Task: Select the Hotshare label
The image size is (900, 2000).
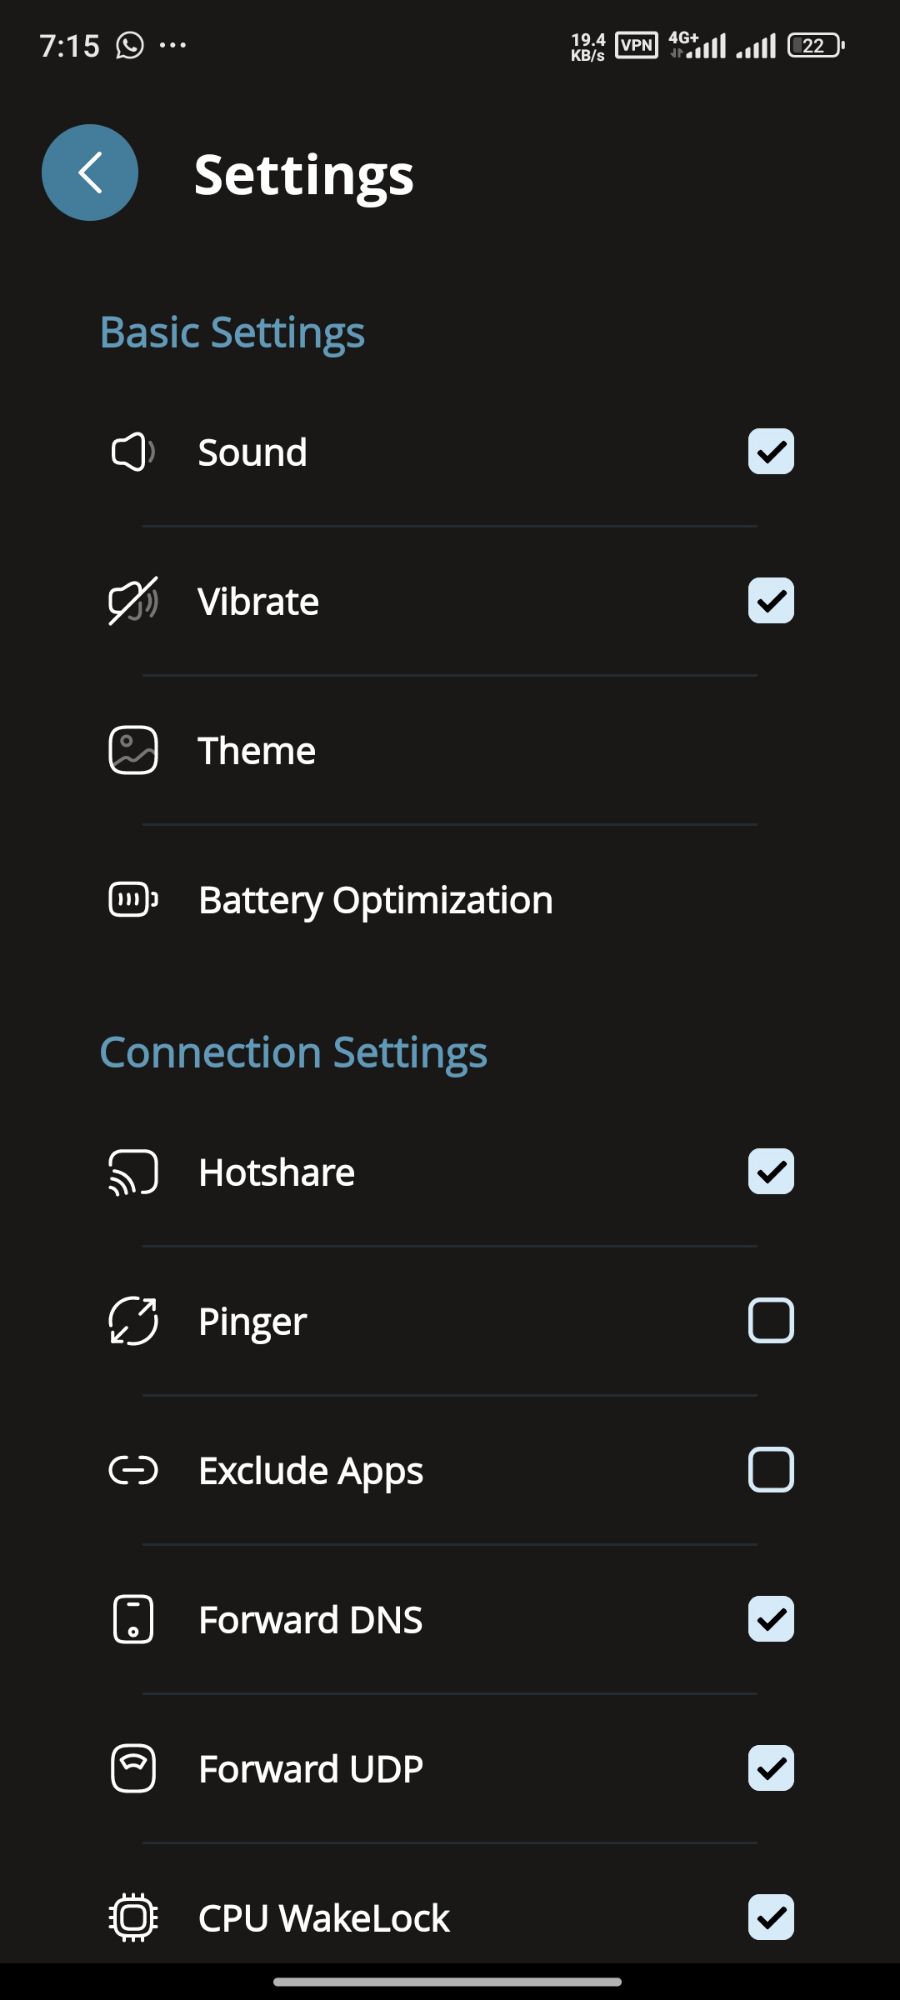Action: pos(277,1172)
